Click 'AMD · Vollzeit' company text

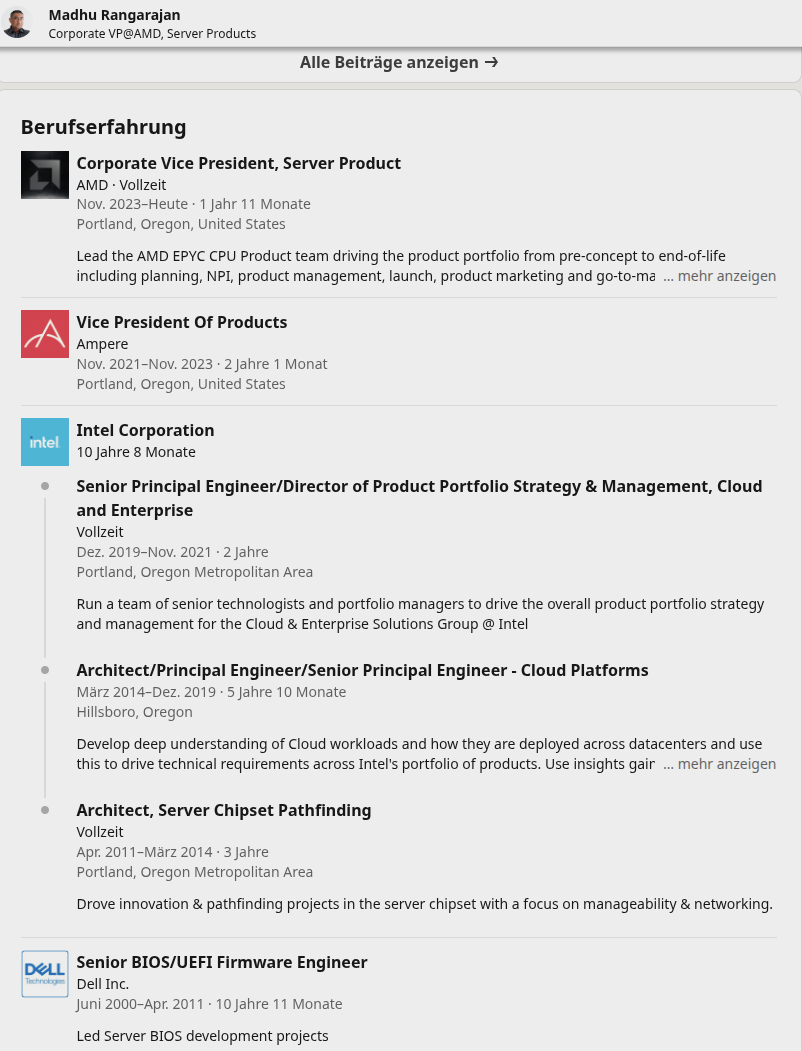[121, 185]
